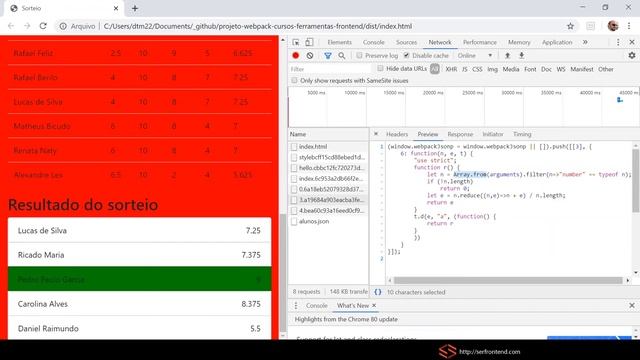640x360 pixels.
Task: Toggle Hide data URLs checkbox
Action: coord(380,69)
